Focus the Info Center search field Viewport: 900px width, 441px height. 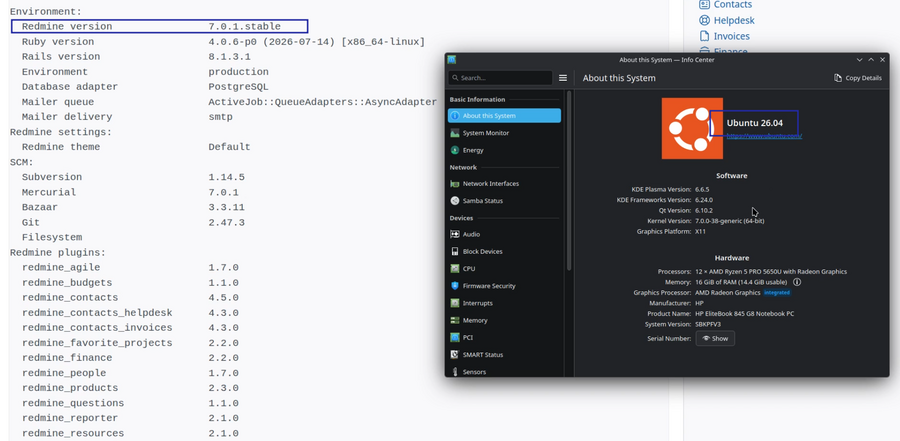(x=501, y=78)
